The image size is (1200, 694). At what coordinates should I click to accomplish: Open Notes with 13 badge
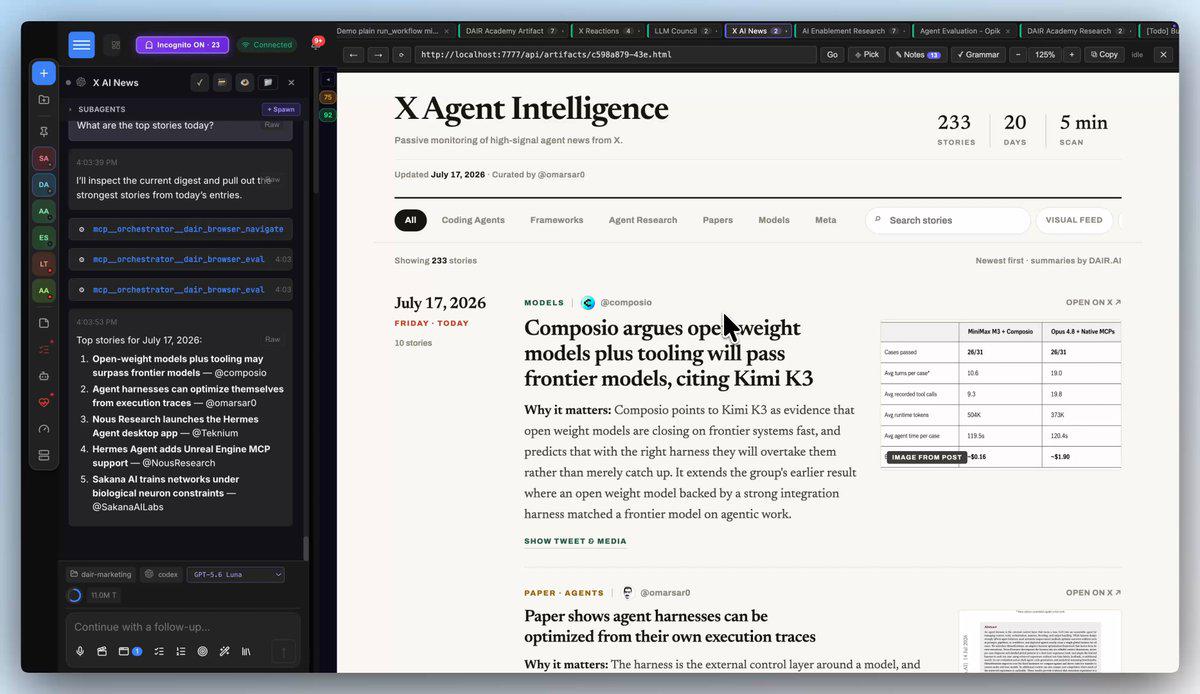pos(917,55)
